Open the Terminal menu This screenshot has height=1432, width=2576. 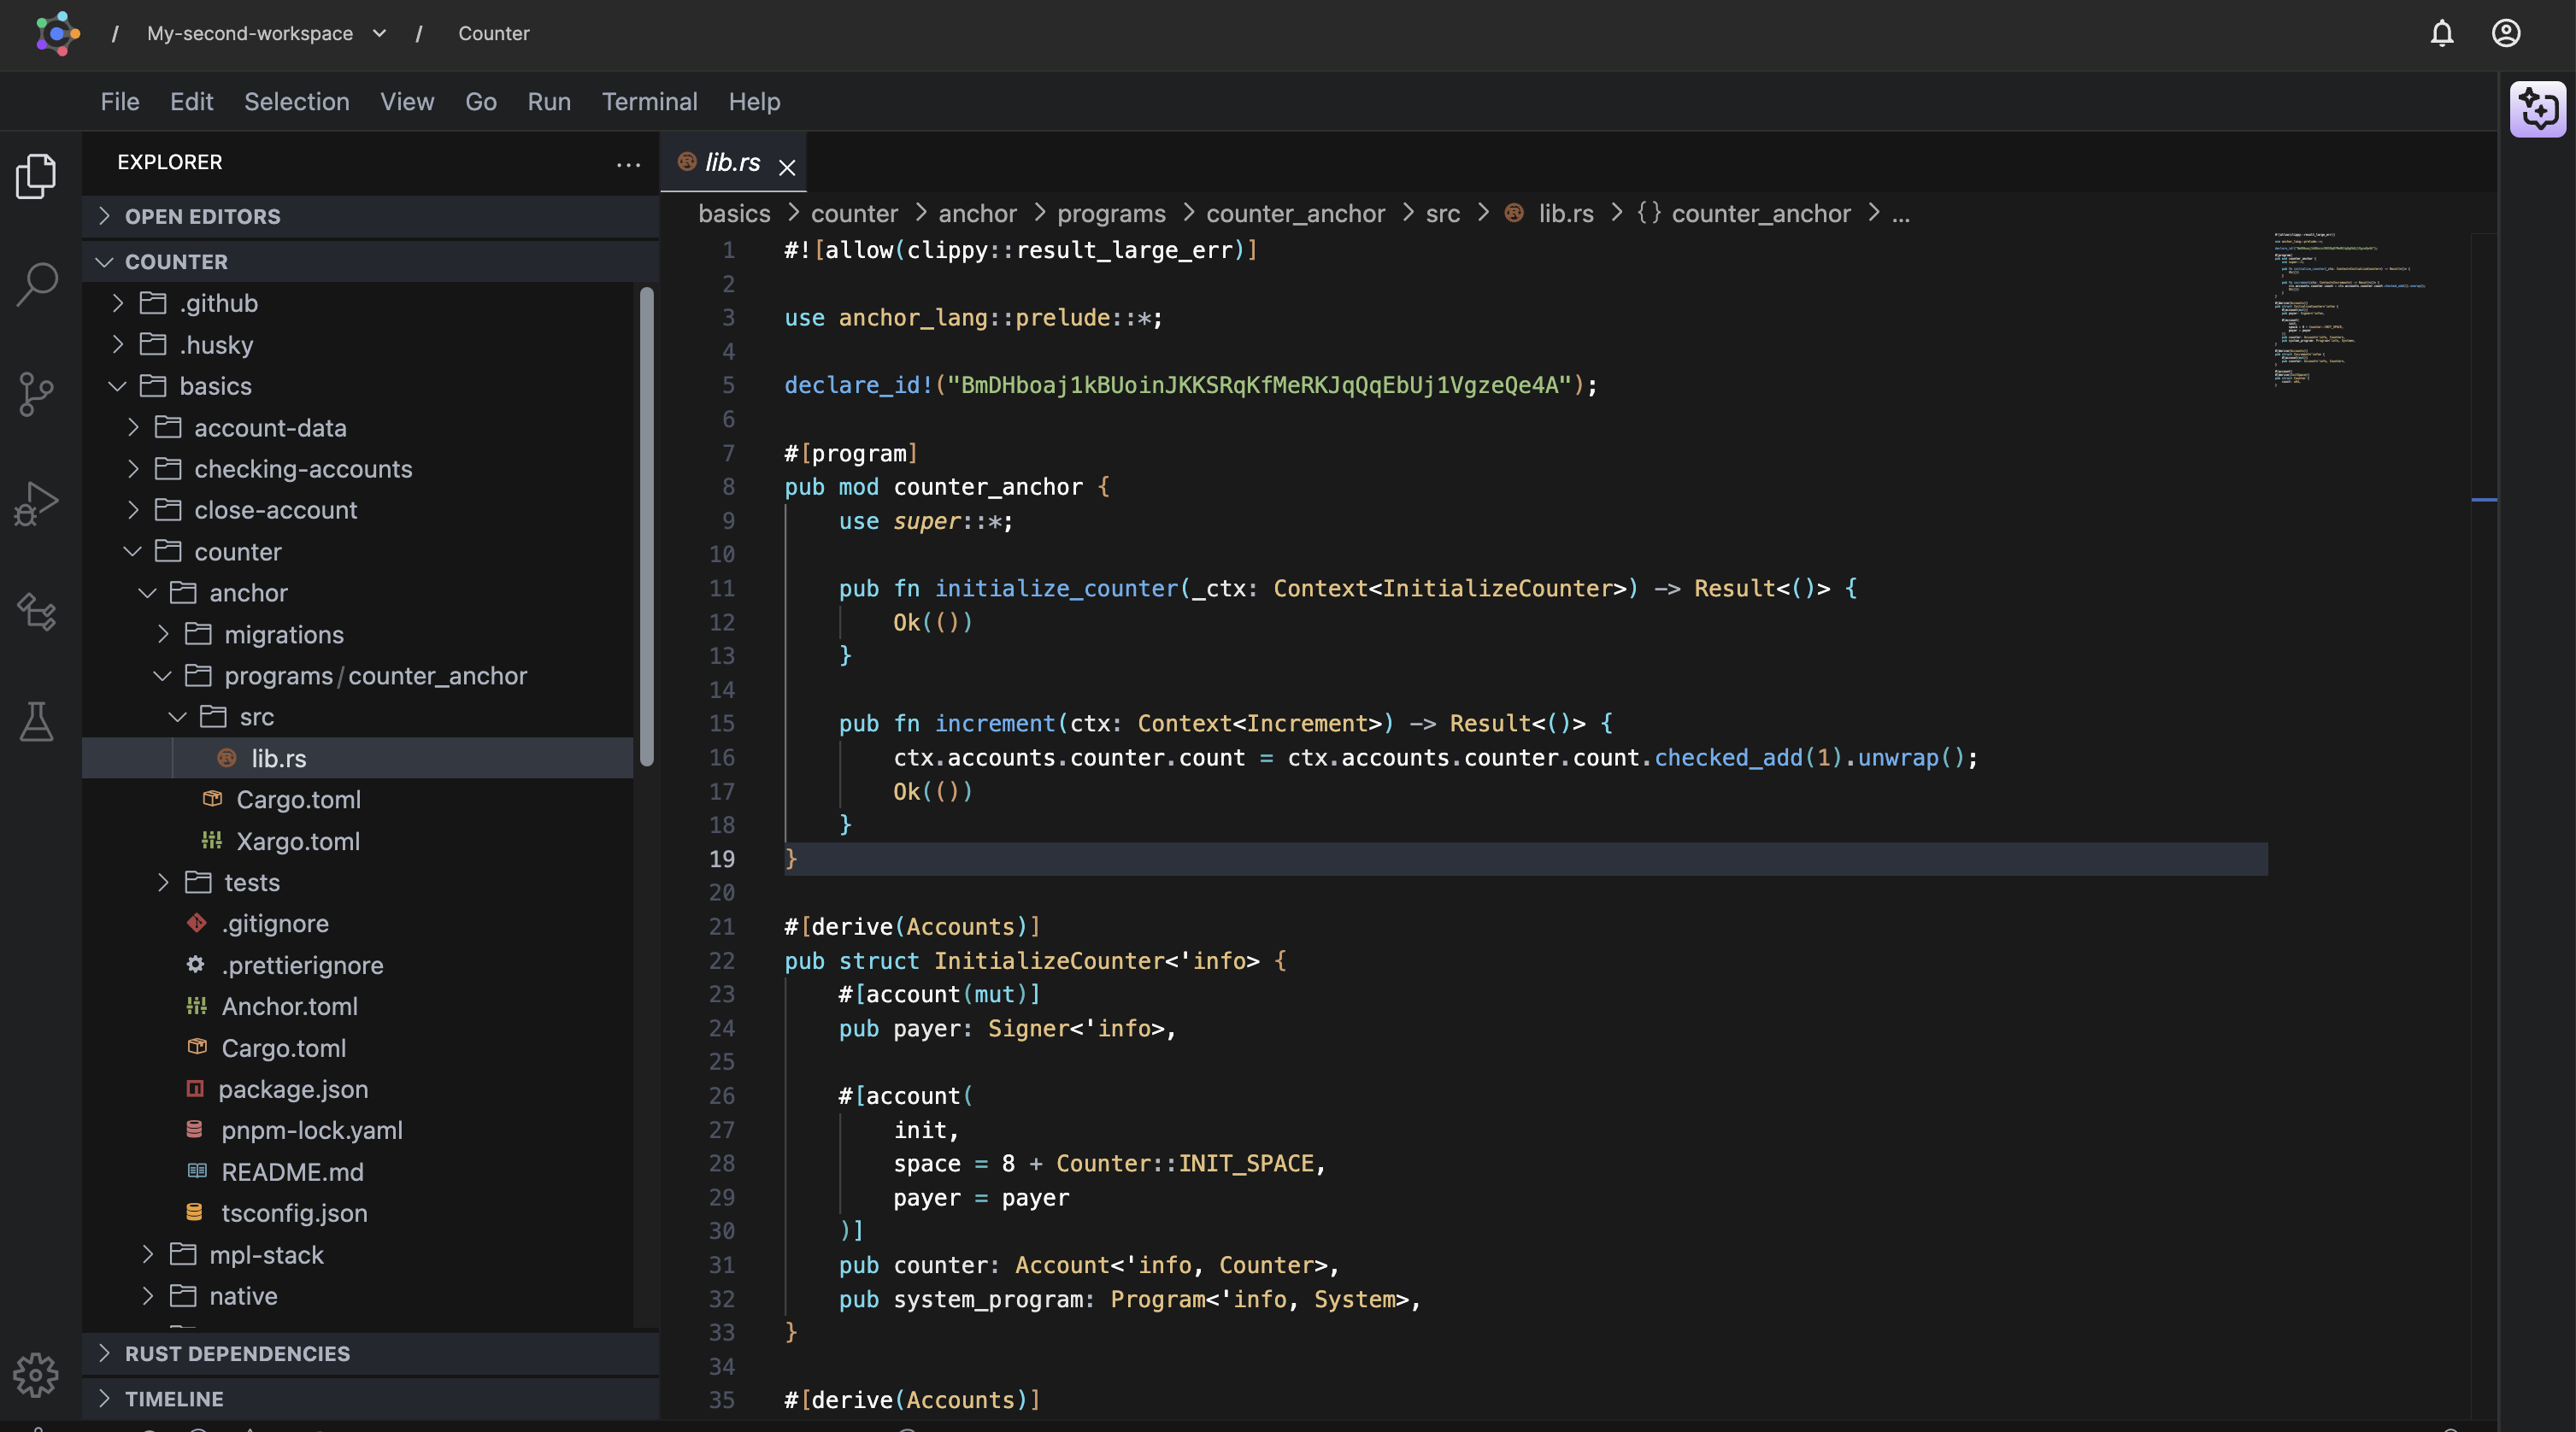[x=649, y=101]
